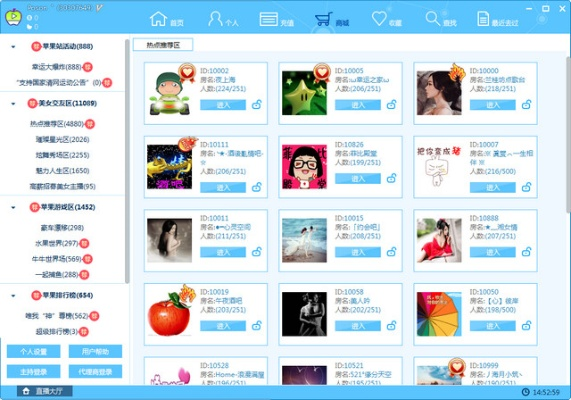Click the 代理商登录 agent login button

(95, 372)
